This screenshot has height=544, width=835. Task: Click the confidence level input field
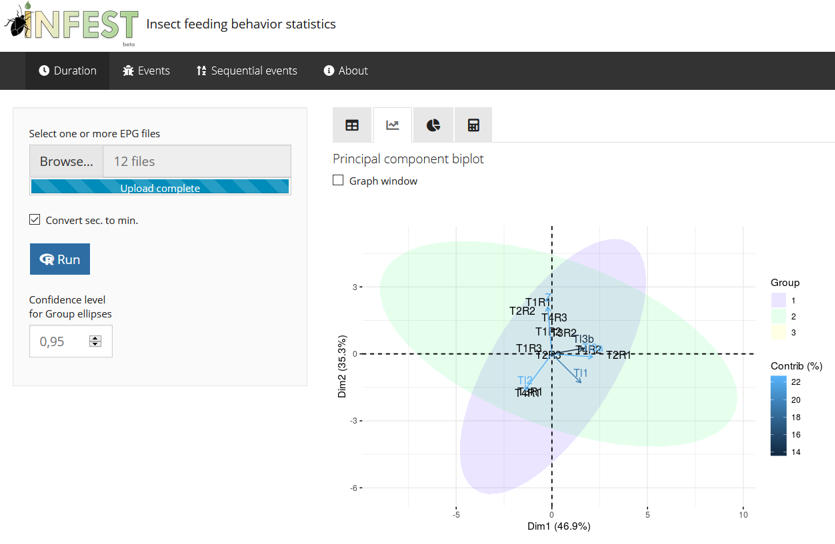pos(71,341)
